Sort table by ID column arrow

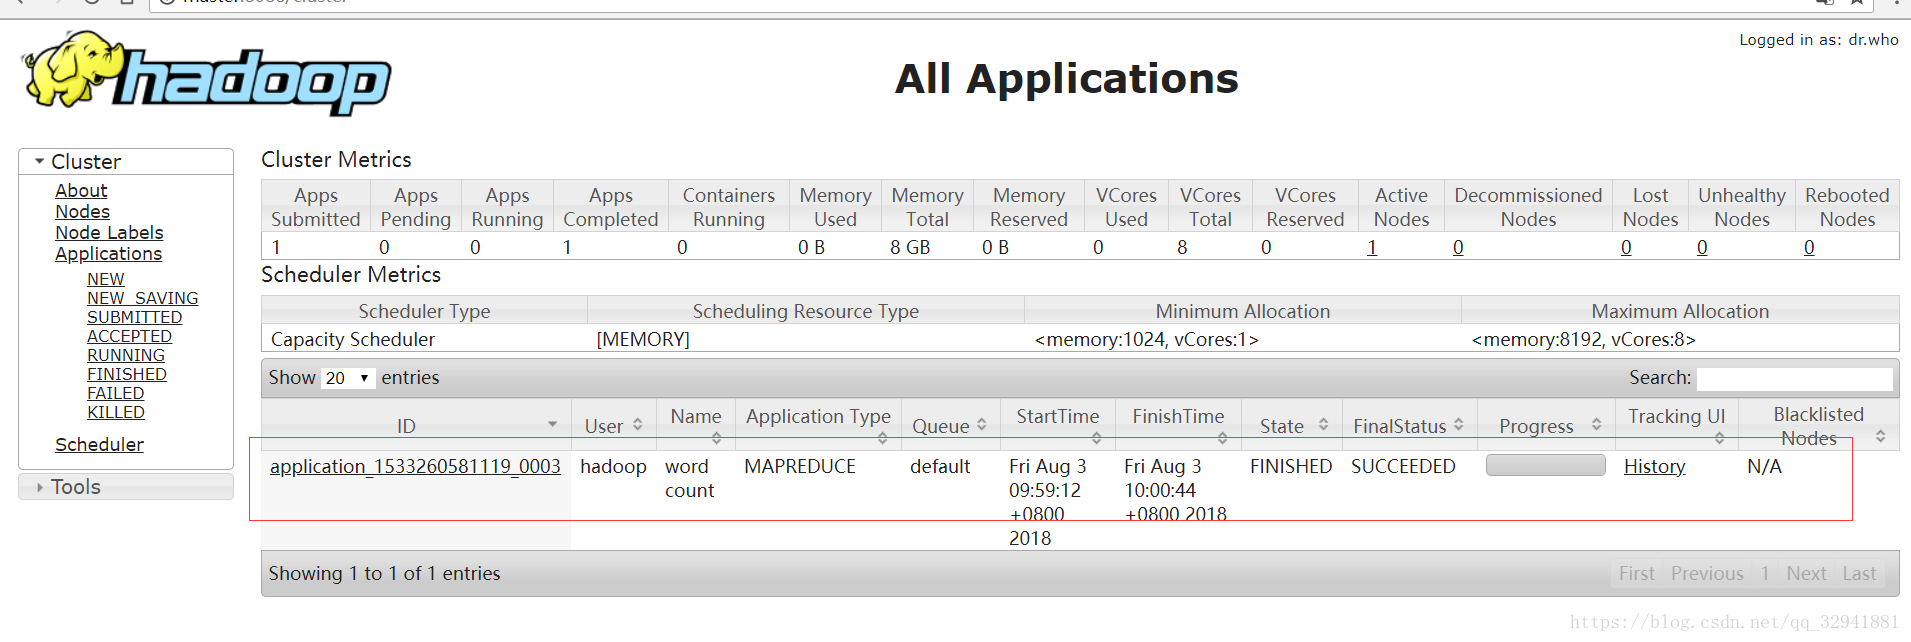click(x=552, y=425)
